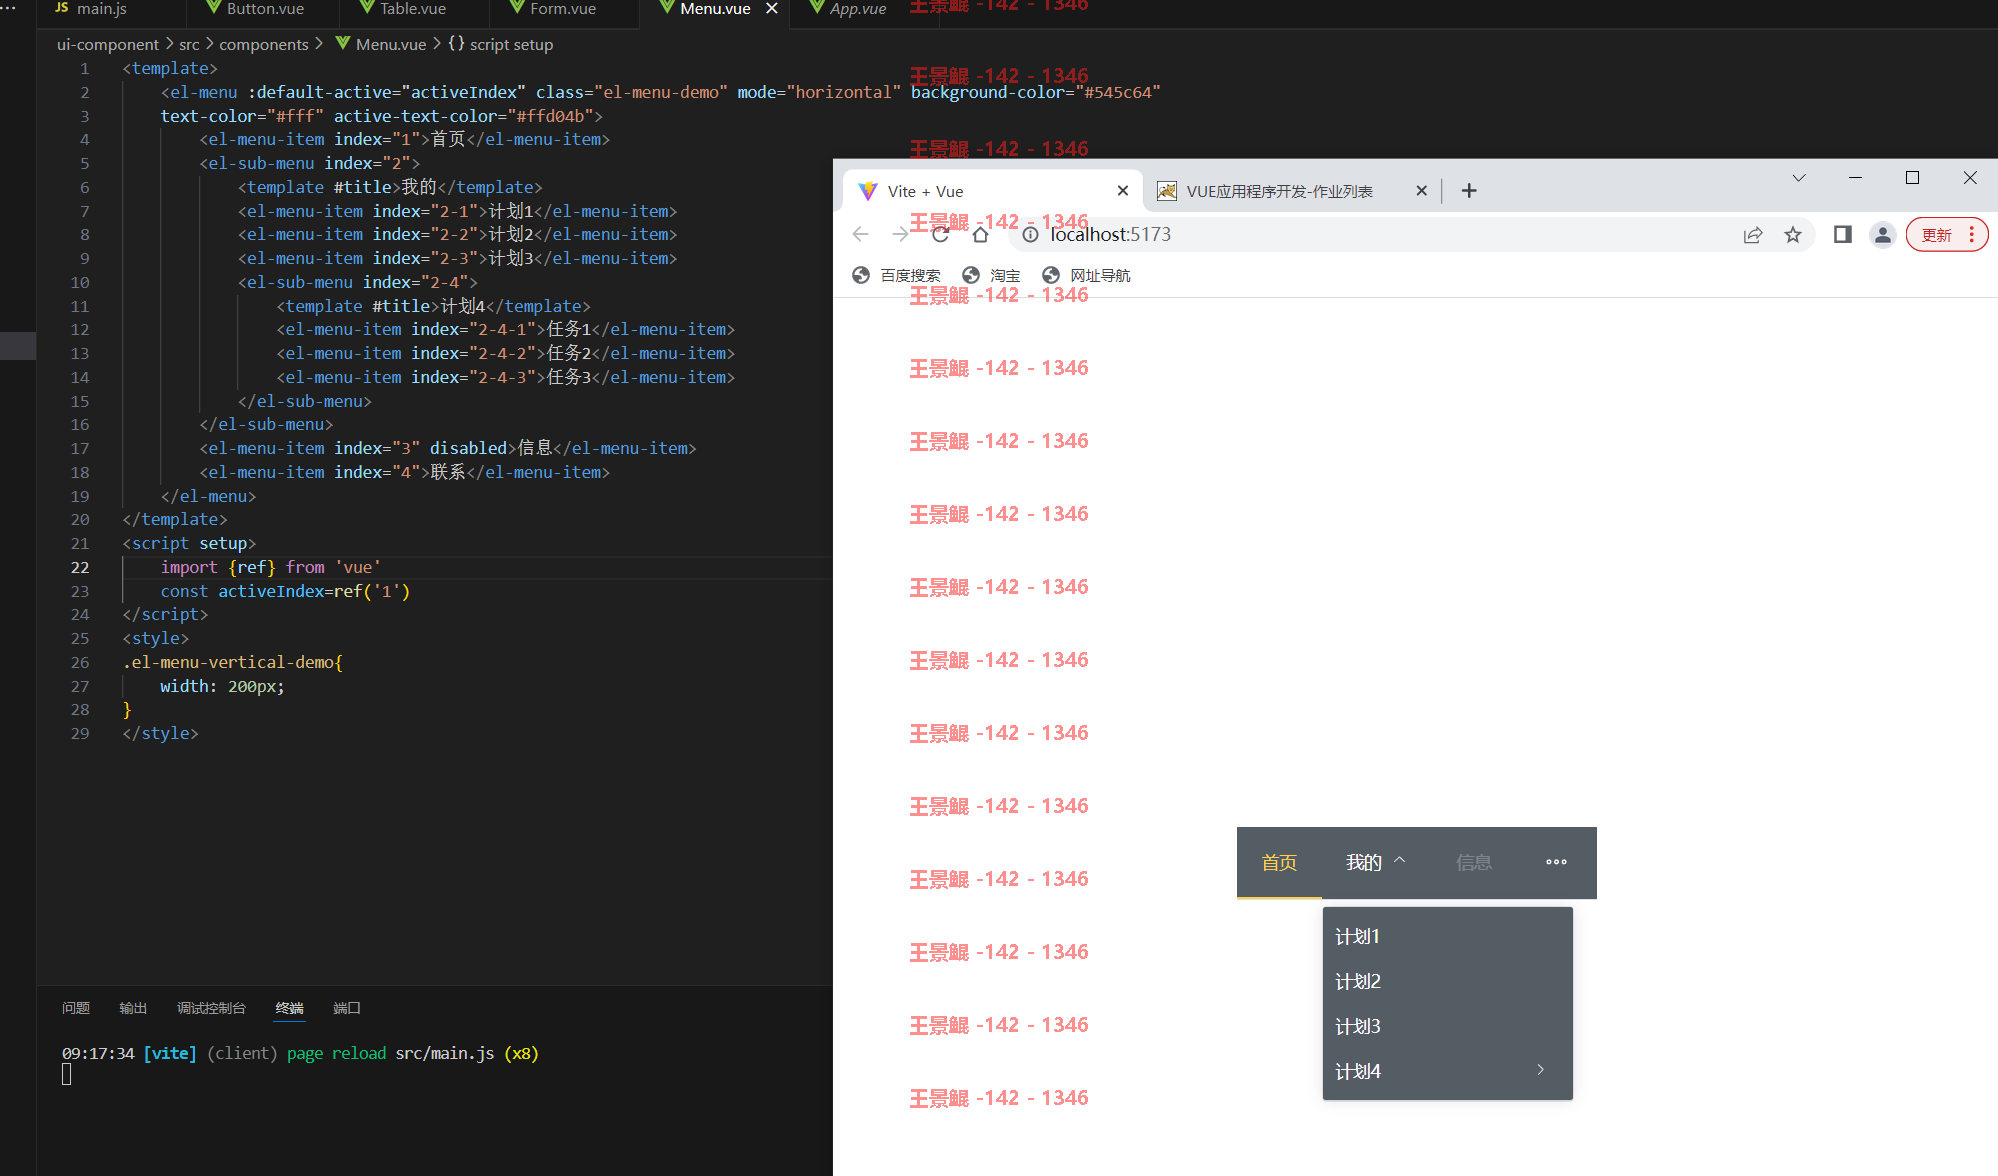Open the 端口 panel tab
The width and height of the screenshot is (1998, 1176).
(x=346, y=1008)
